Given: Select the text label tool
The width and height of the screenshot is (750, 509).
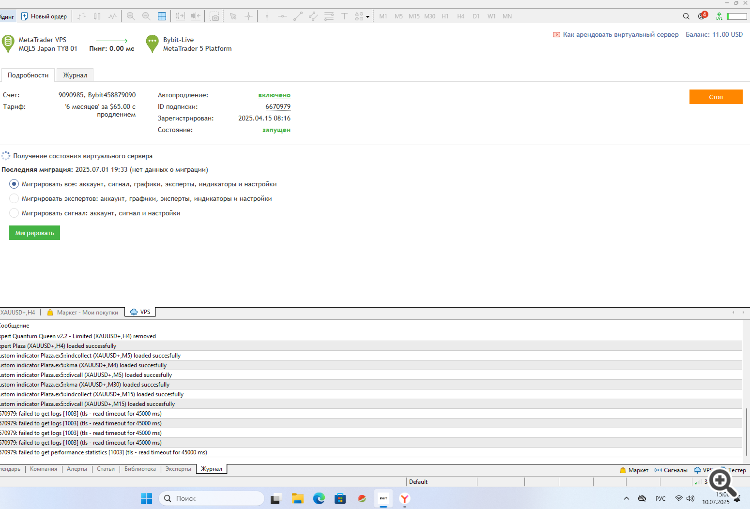Looking at the screenshot, I should (344, 16).
